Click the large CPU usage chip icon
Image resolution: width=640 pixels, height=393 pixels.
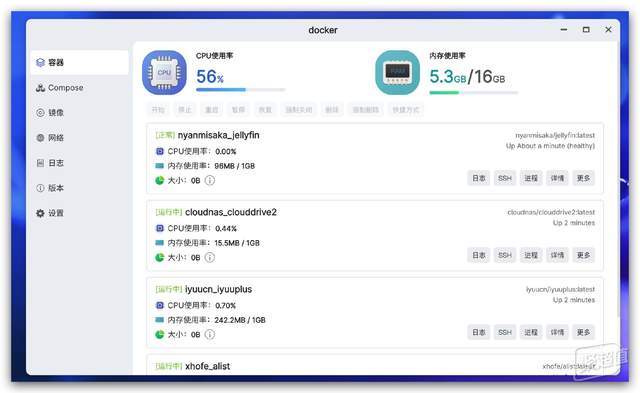pos(164,73)
